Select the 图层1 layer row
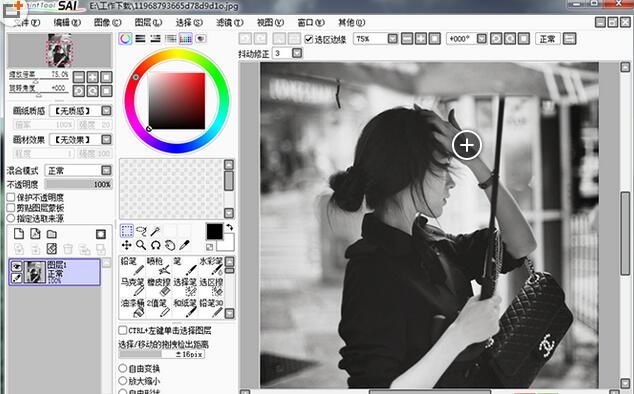 click(x=55, y=272)
